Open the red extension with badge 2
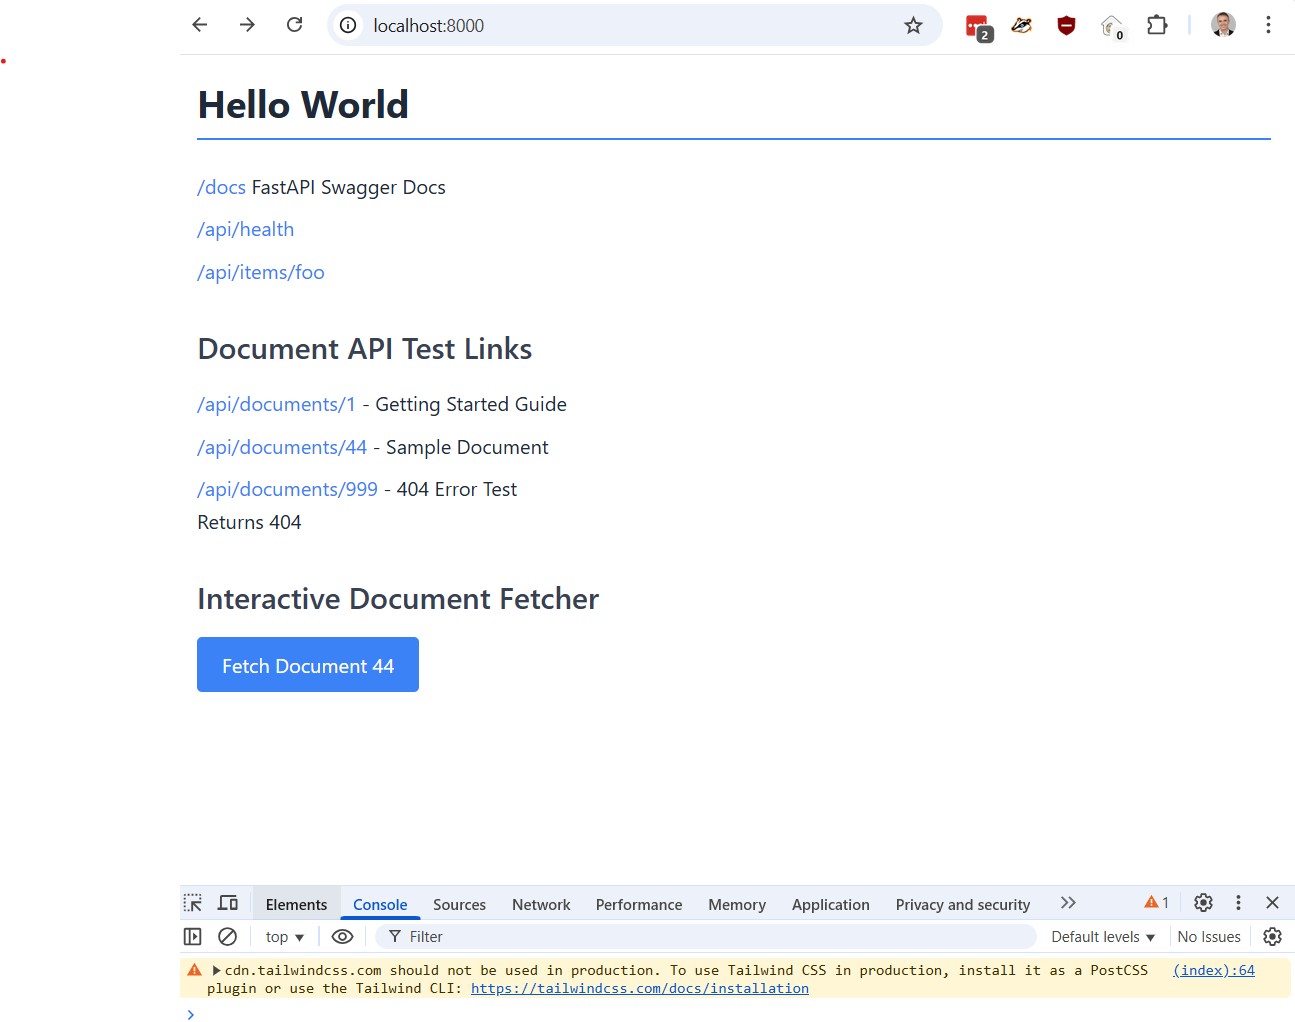The image size is (1295, 1022). pyautogui.click(x=978, y=27)
